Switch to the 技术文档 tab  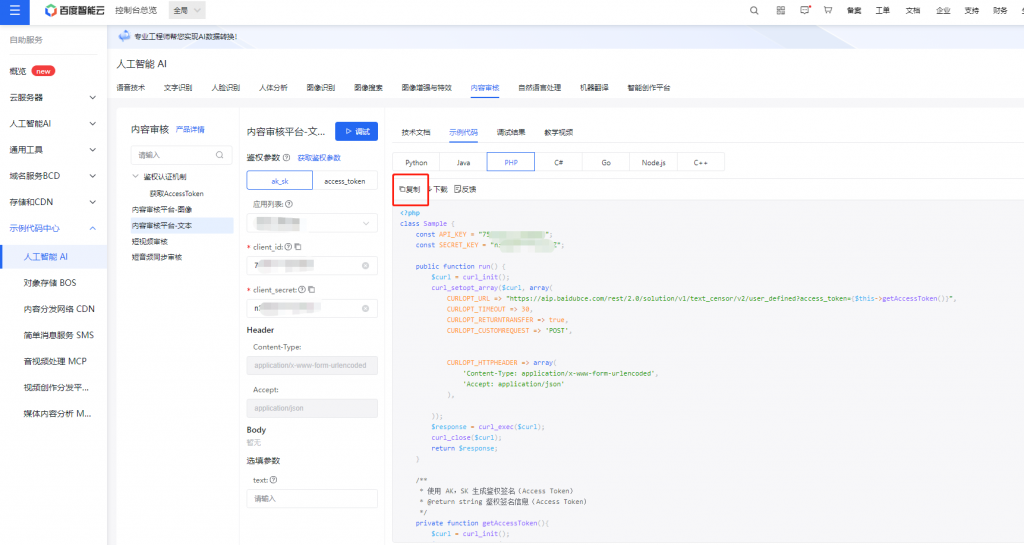416,132
